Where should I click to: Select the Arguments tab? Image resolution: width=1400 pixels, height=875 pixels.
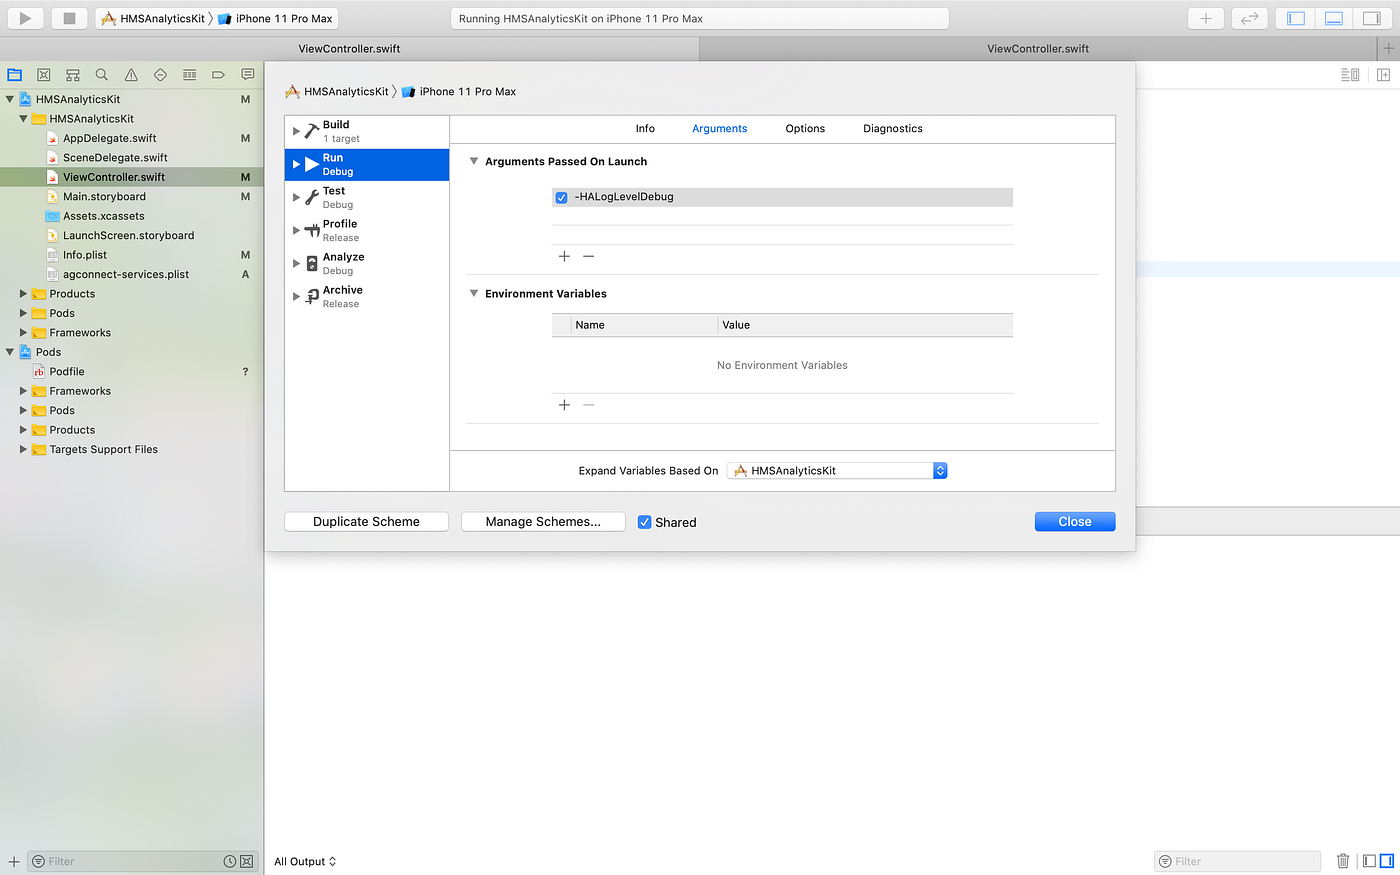pyautogui.click(x=720, y=128)
